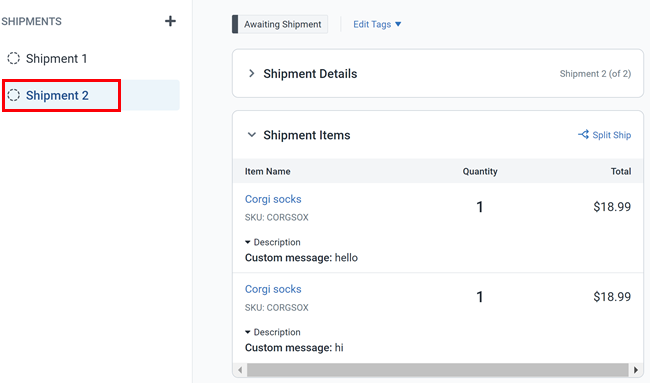Click the Quantity column header
This screenshot has height=383, width=650.
tap(480, 171)
